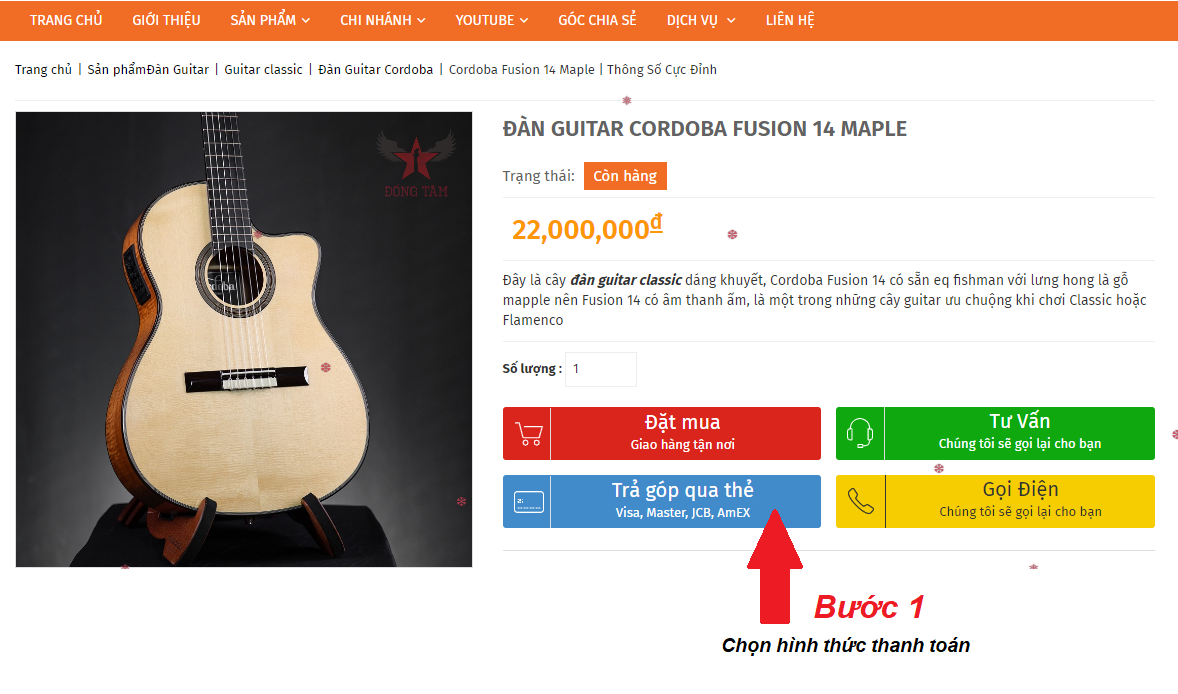Expand the SẢN PHẨM dropdown menu
Image resolution: width=1178 pixels, height=694 pixels.
point(270,20)
